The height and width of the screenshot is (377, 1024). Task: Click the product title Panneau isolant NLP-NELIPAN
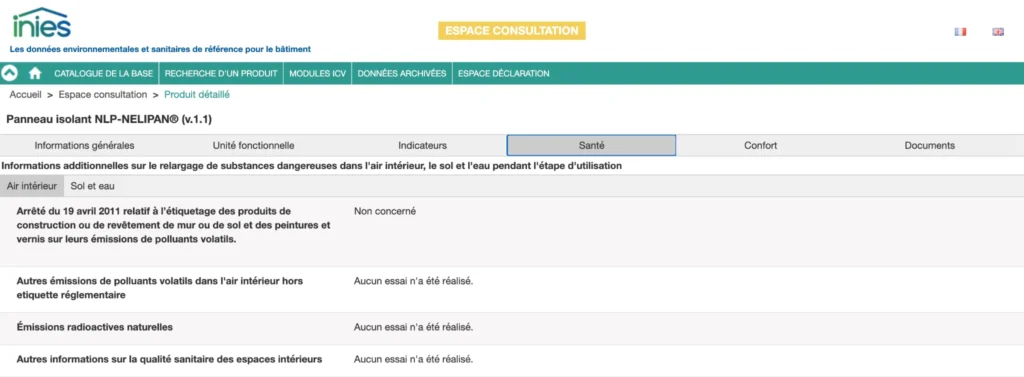click(109, 120)
